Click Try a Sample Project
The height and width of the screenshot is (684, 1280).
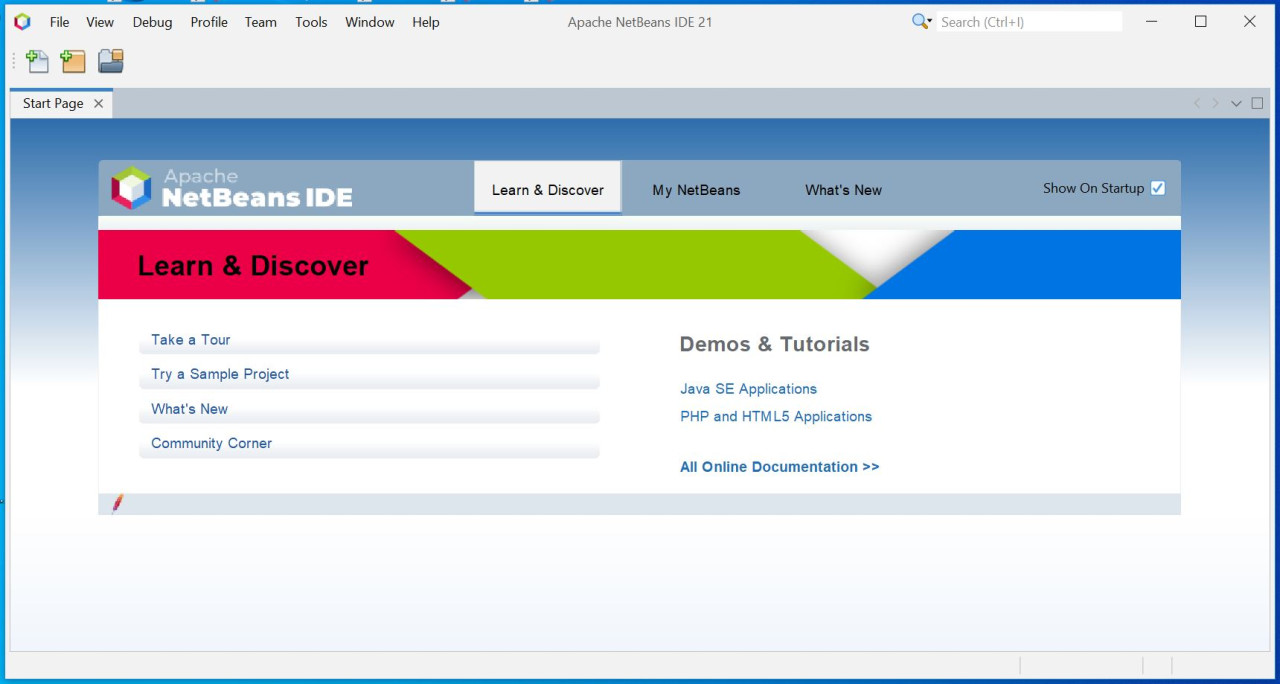220,374
